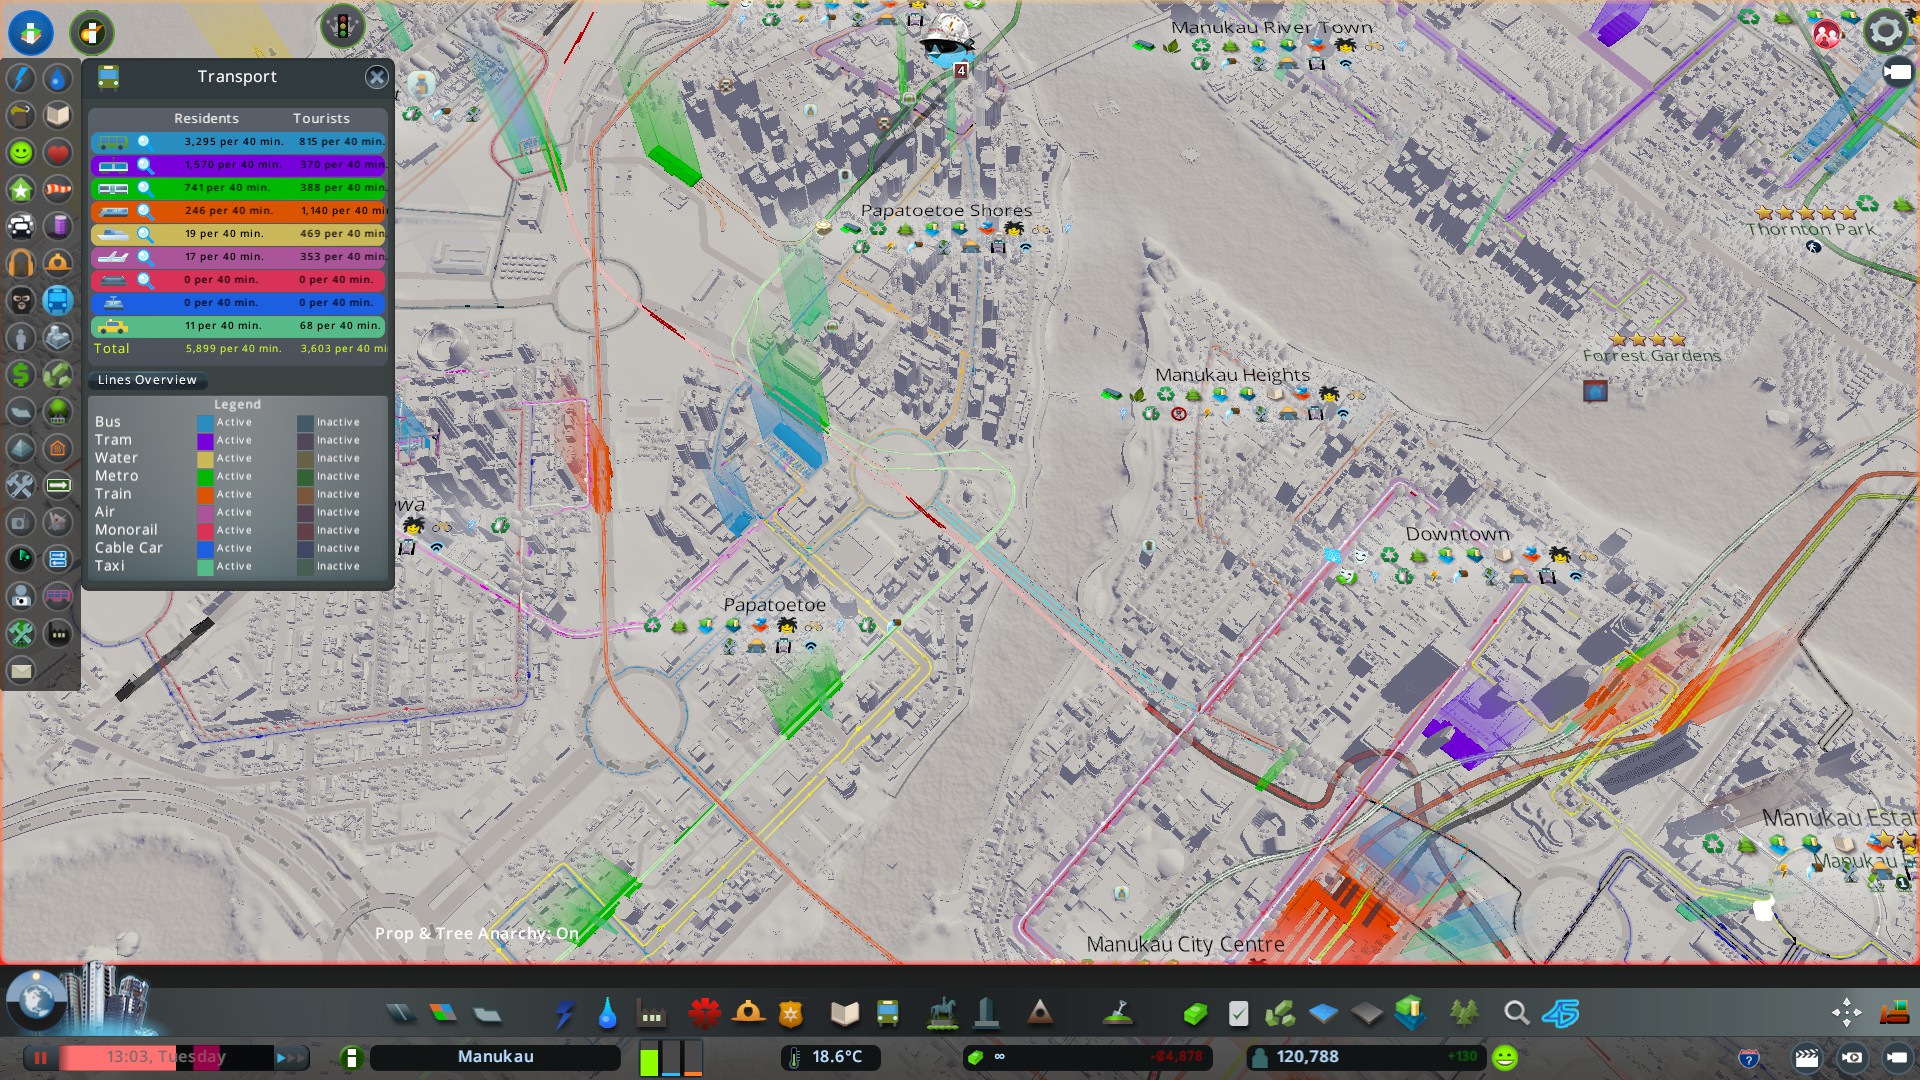Viewport: 1920px width, 1080px height.
Task: Toggle Tram line visibility magnifier
Action: tap(145, 165)
